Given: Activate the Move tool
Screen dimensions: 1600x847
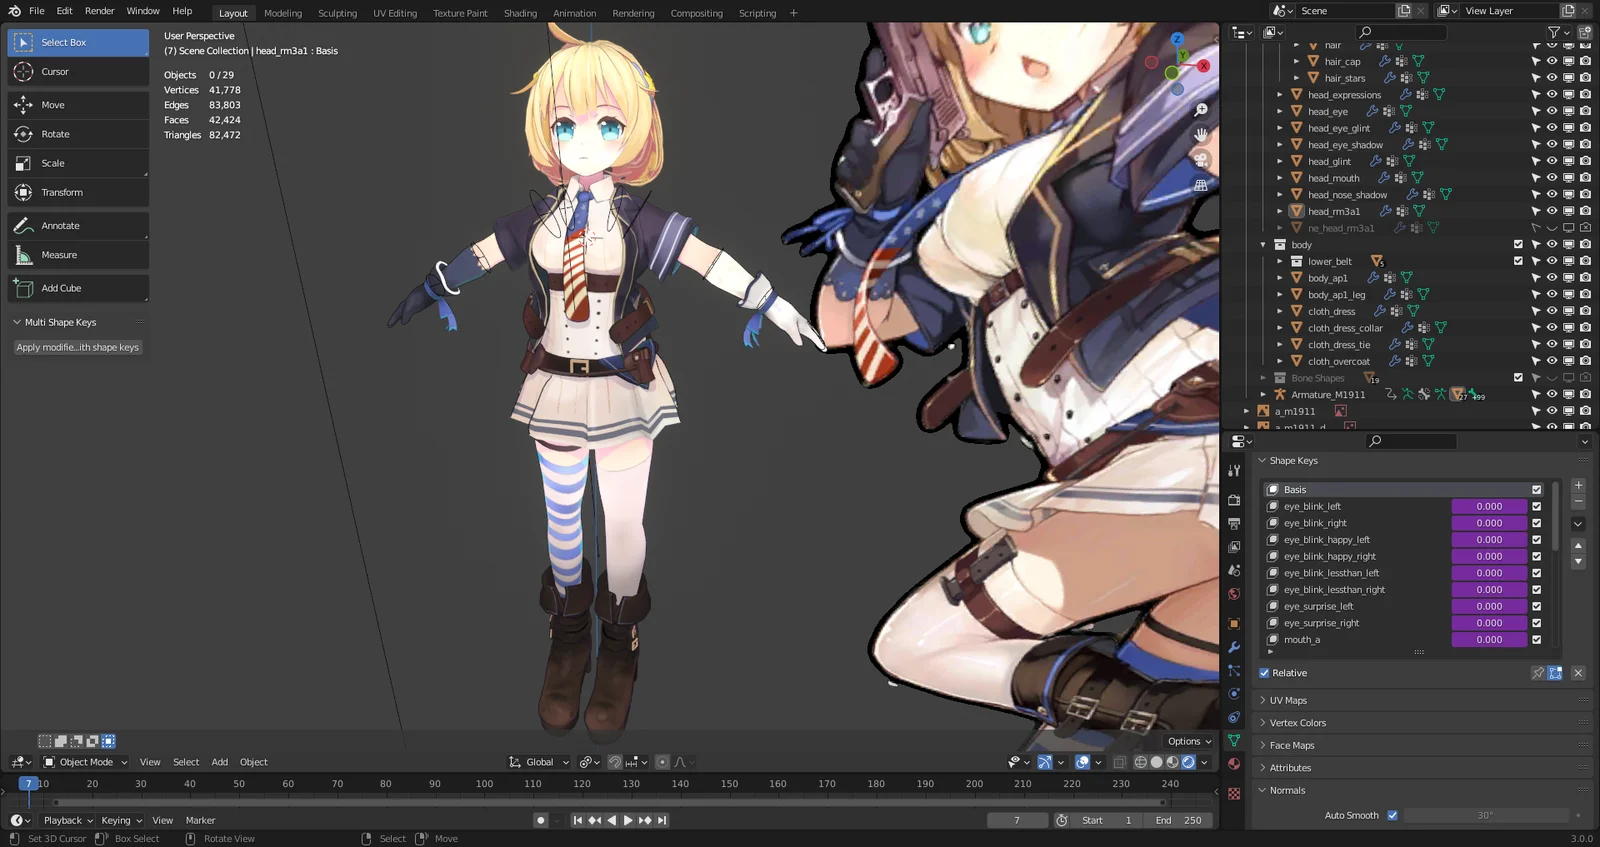Looking at the screenshot, I should pyautogui.click(x=78, y=105).
